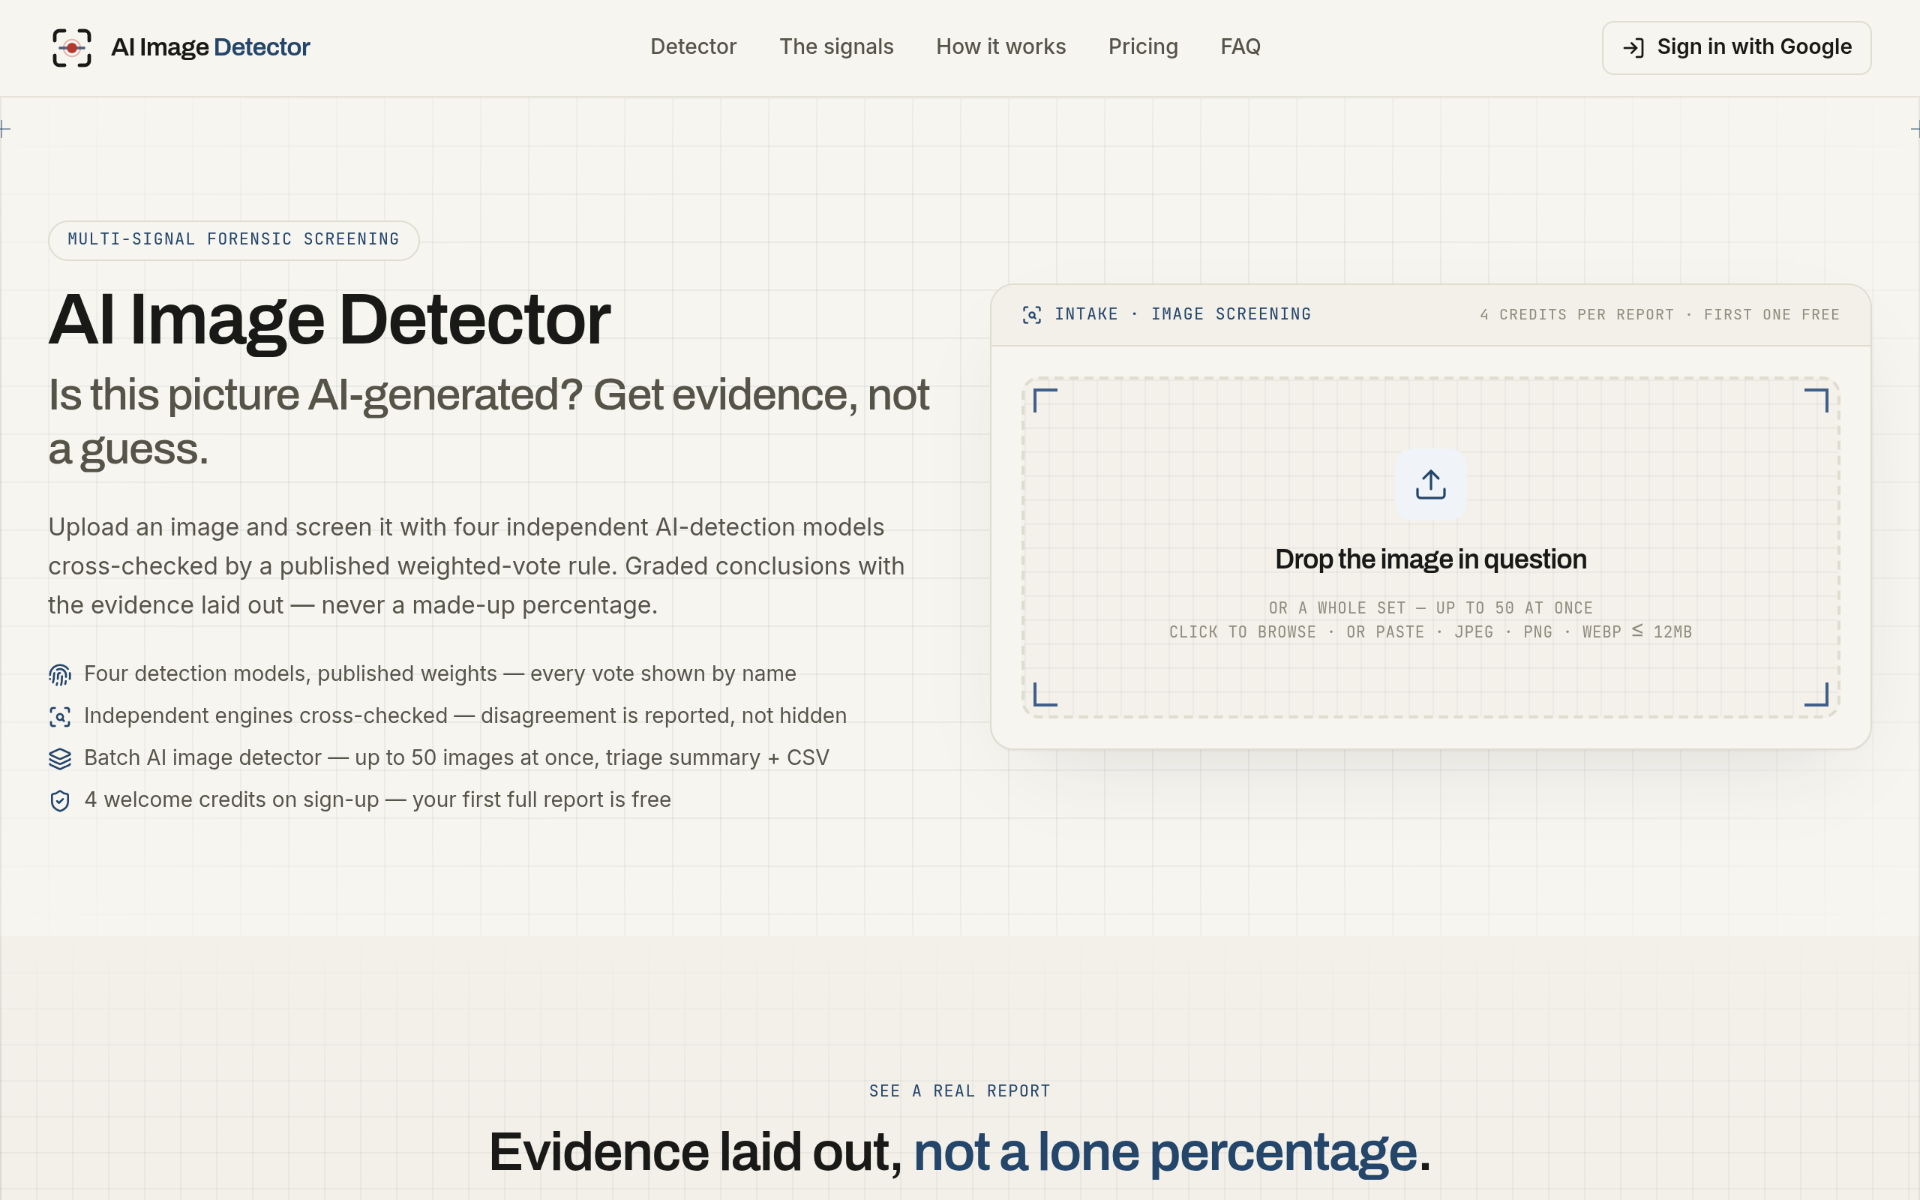Click the '4 welcome credits on sign-up' line
This screenshot has width=1920, height=1200.
pyautogui.click(x=378, y=800)
